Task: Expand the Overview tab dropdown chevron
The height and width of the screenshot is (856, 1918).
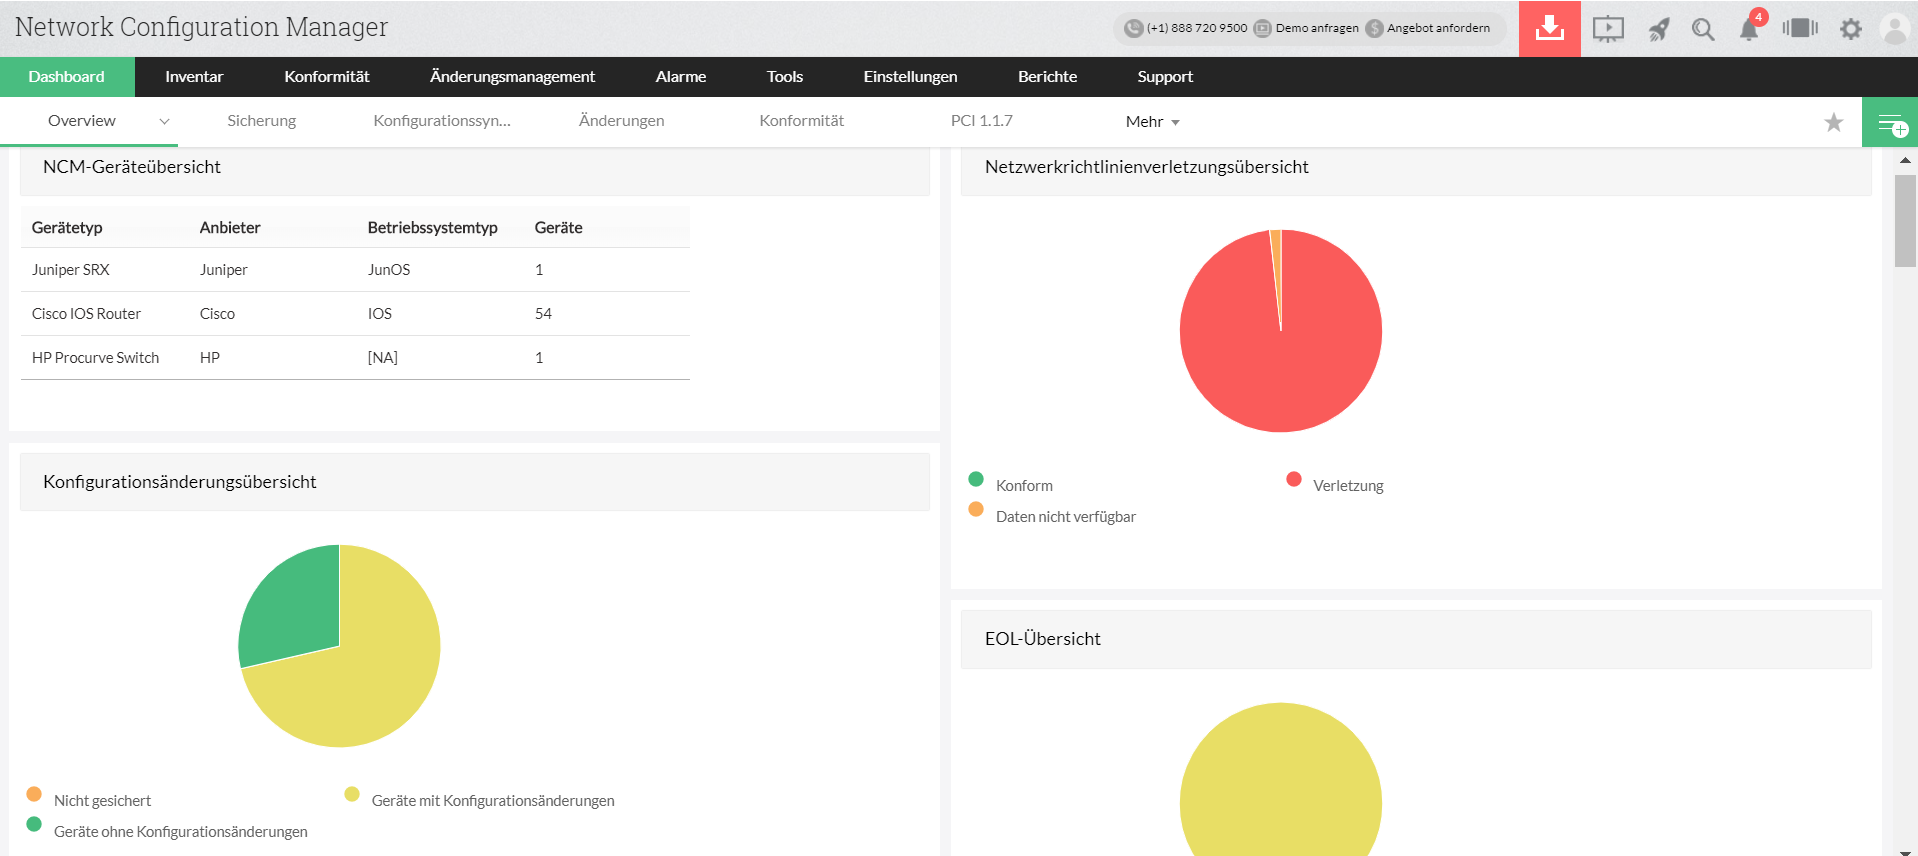Action: click(x=164, y=122)
